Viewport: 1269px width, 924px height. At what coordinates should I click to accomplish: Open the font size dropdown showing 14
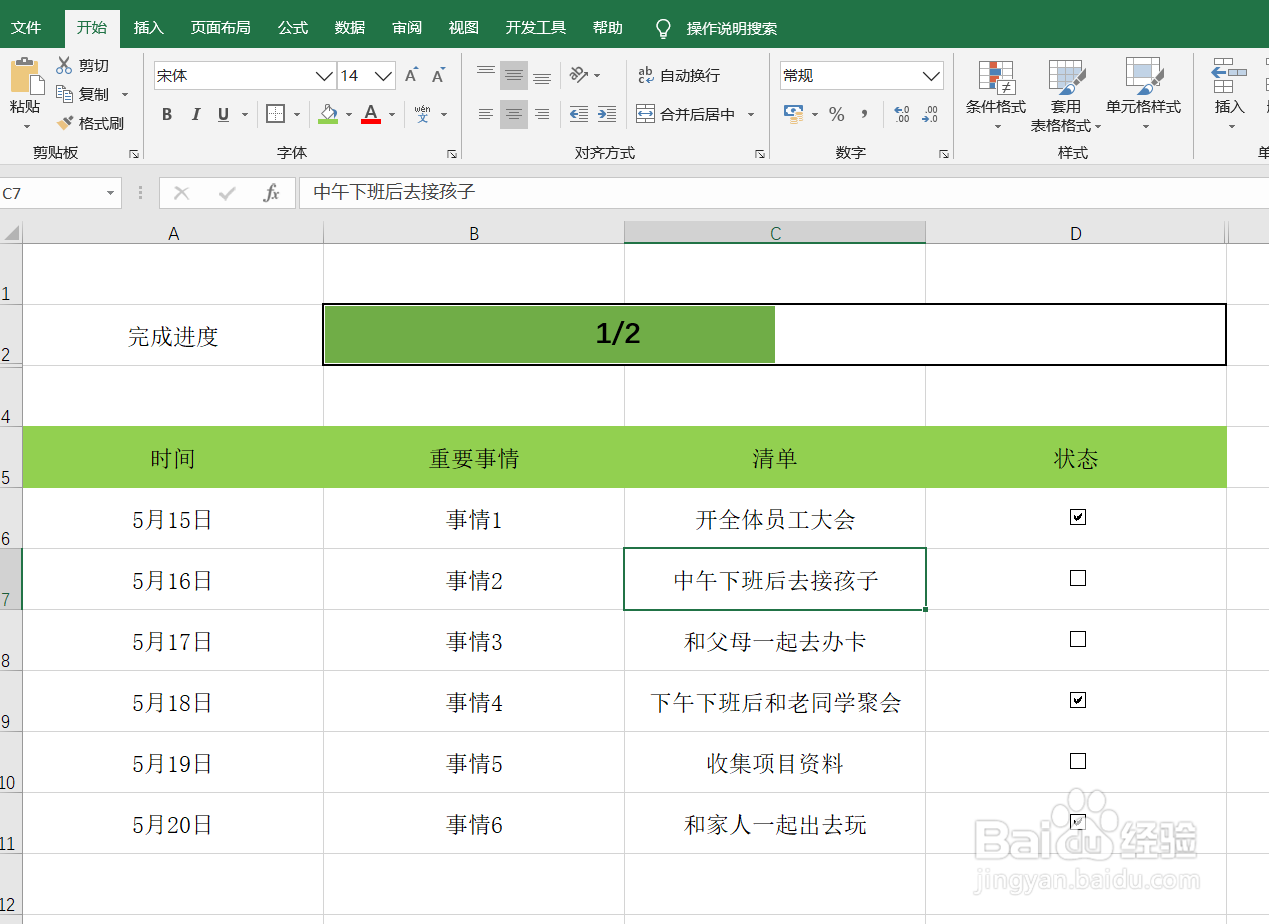click(383, 75)
